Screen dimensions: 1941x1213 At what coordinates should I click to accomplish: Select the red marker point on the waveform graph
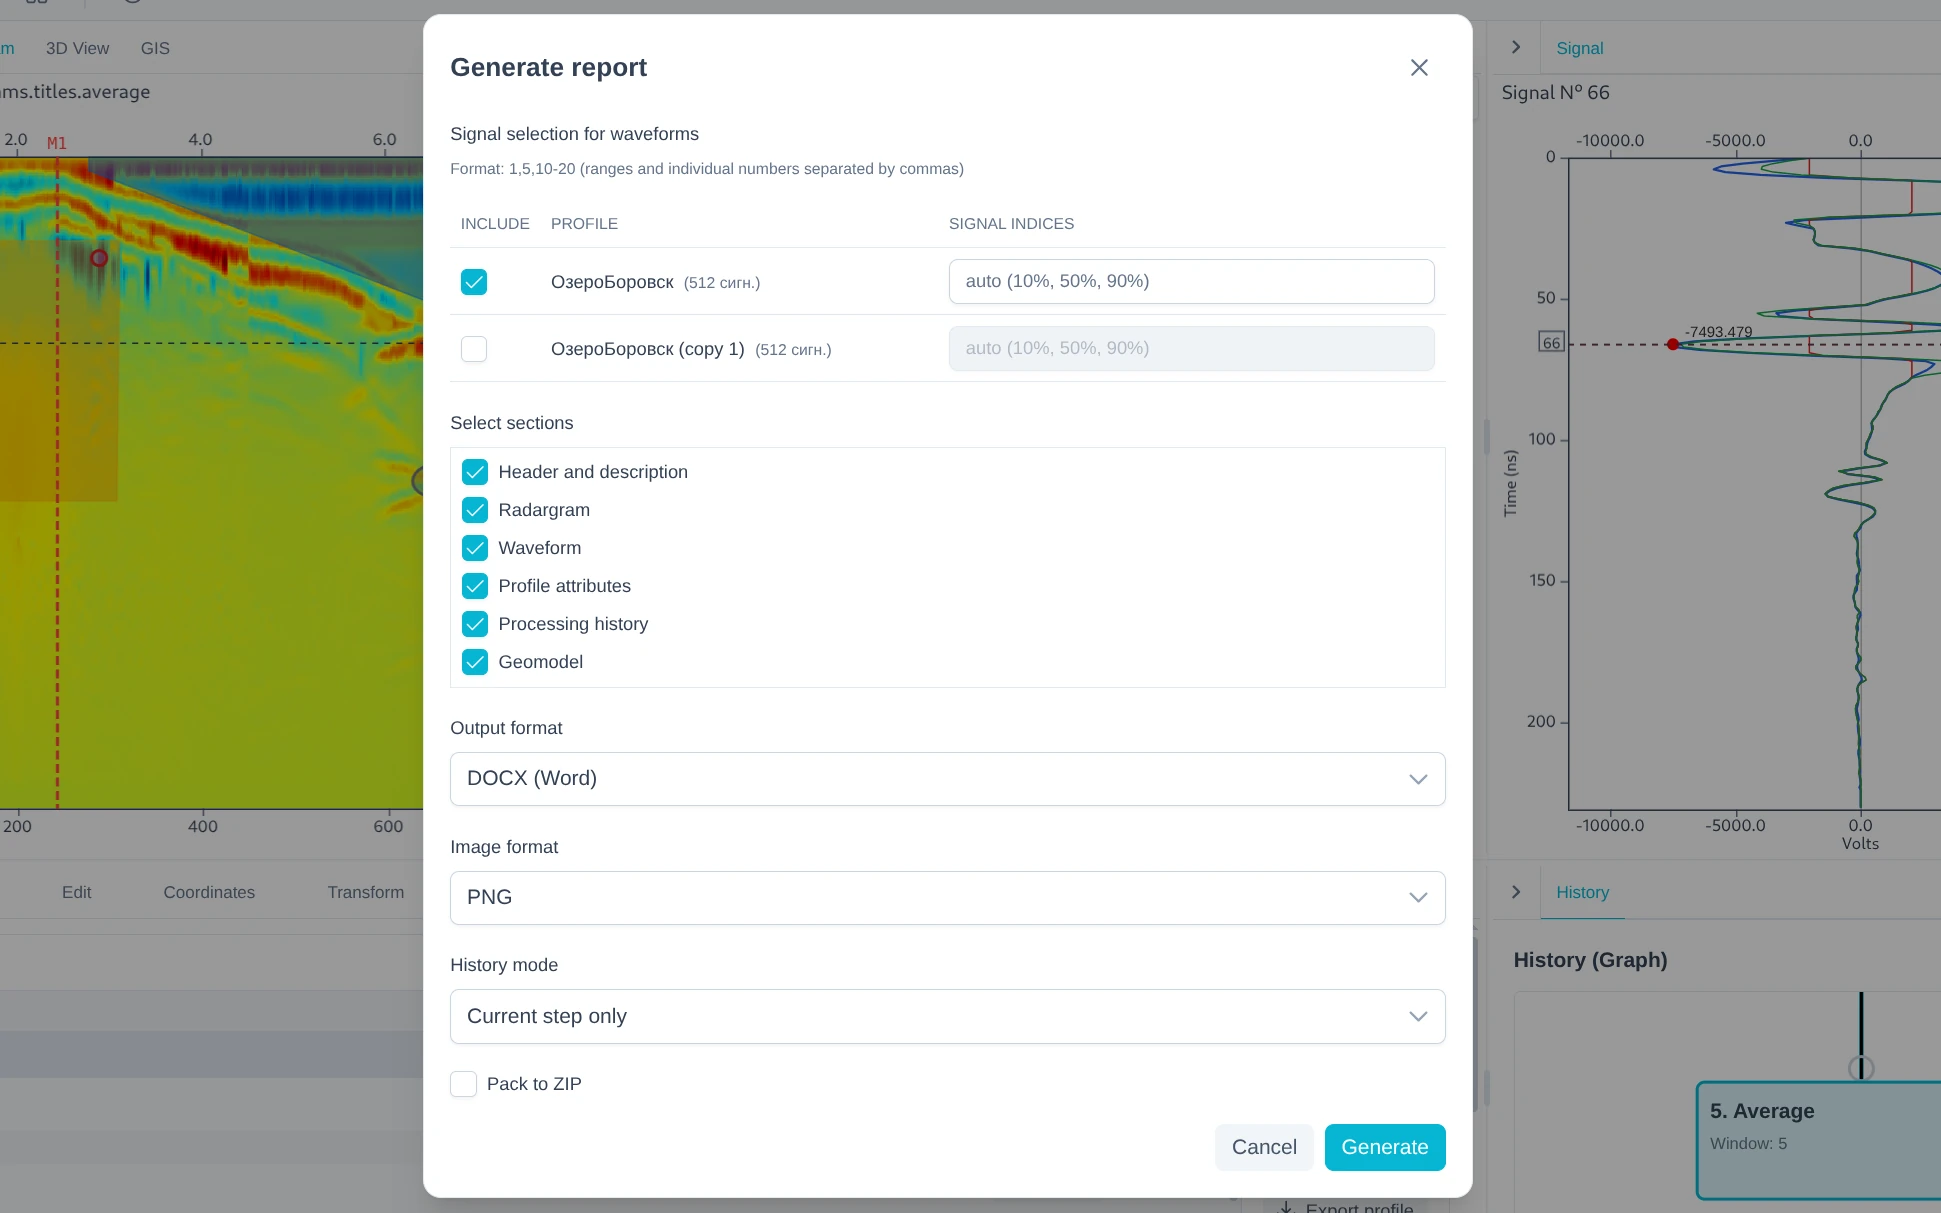(x=1675, y=344)
